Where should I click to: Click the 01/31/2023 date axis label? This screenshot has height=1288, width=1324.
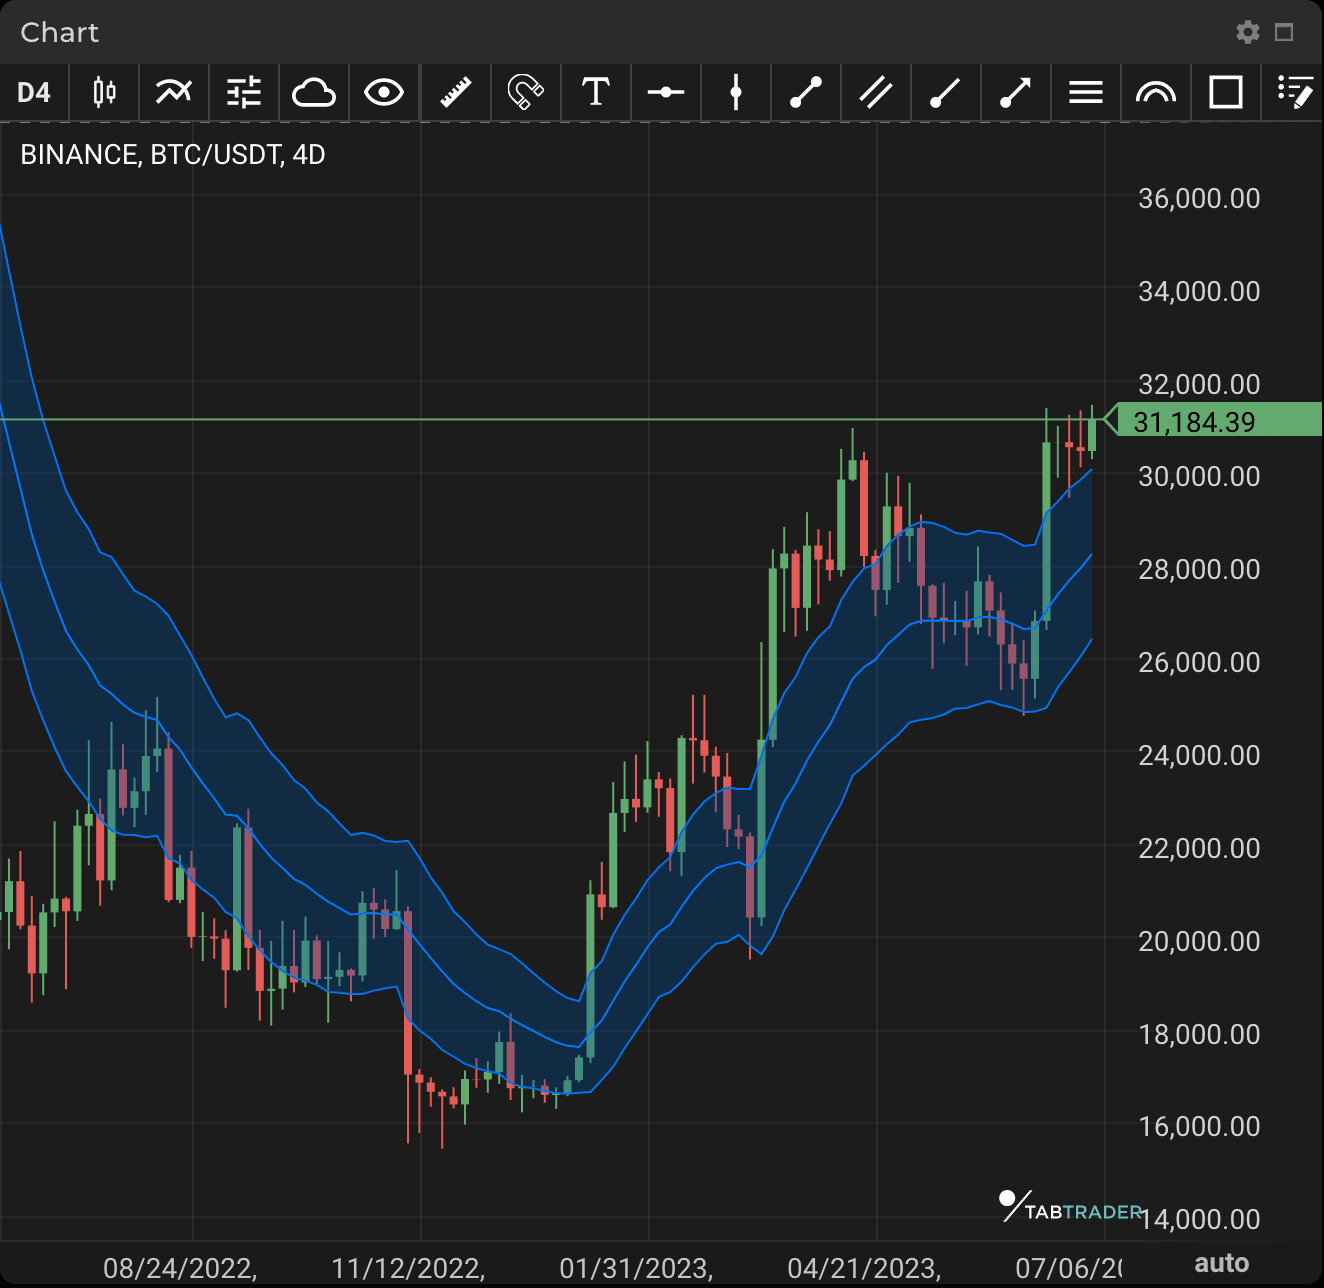(636, 1268)
